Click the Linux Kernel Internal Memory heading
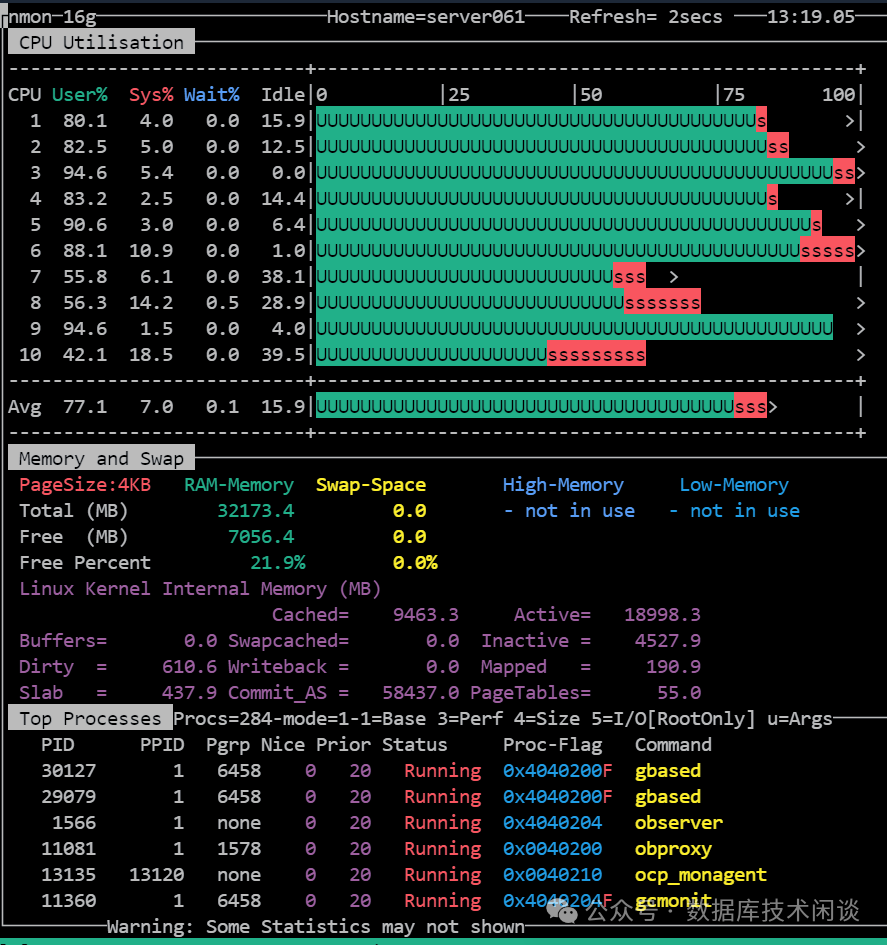 [200, 589]
